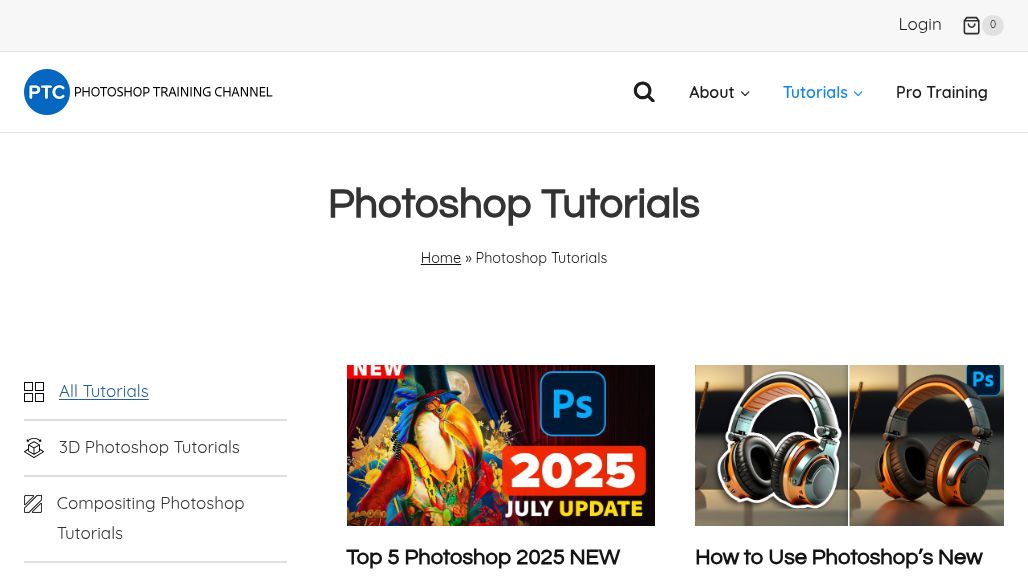Viewport: 1028px width, 578px height.
Task: Click the All Tutorials grid icon
Action: pyautogui.click(x=34, y=392)
